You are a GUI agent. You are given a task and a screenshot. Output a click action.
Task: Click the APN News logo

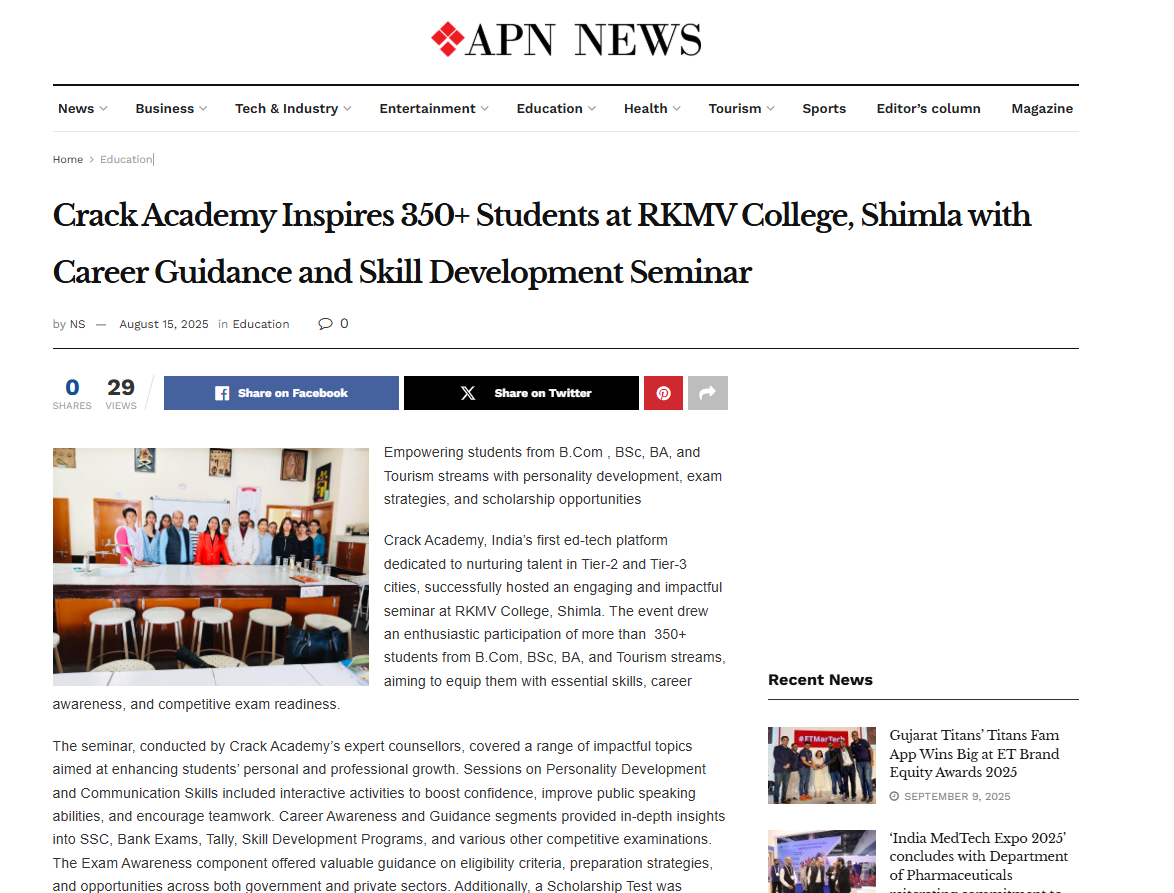pos(566,40)
